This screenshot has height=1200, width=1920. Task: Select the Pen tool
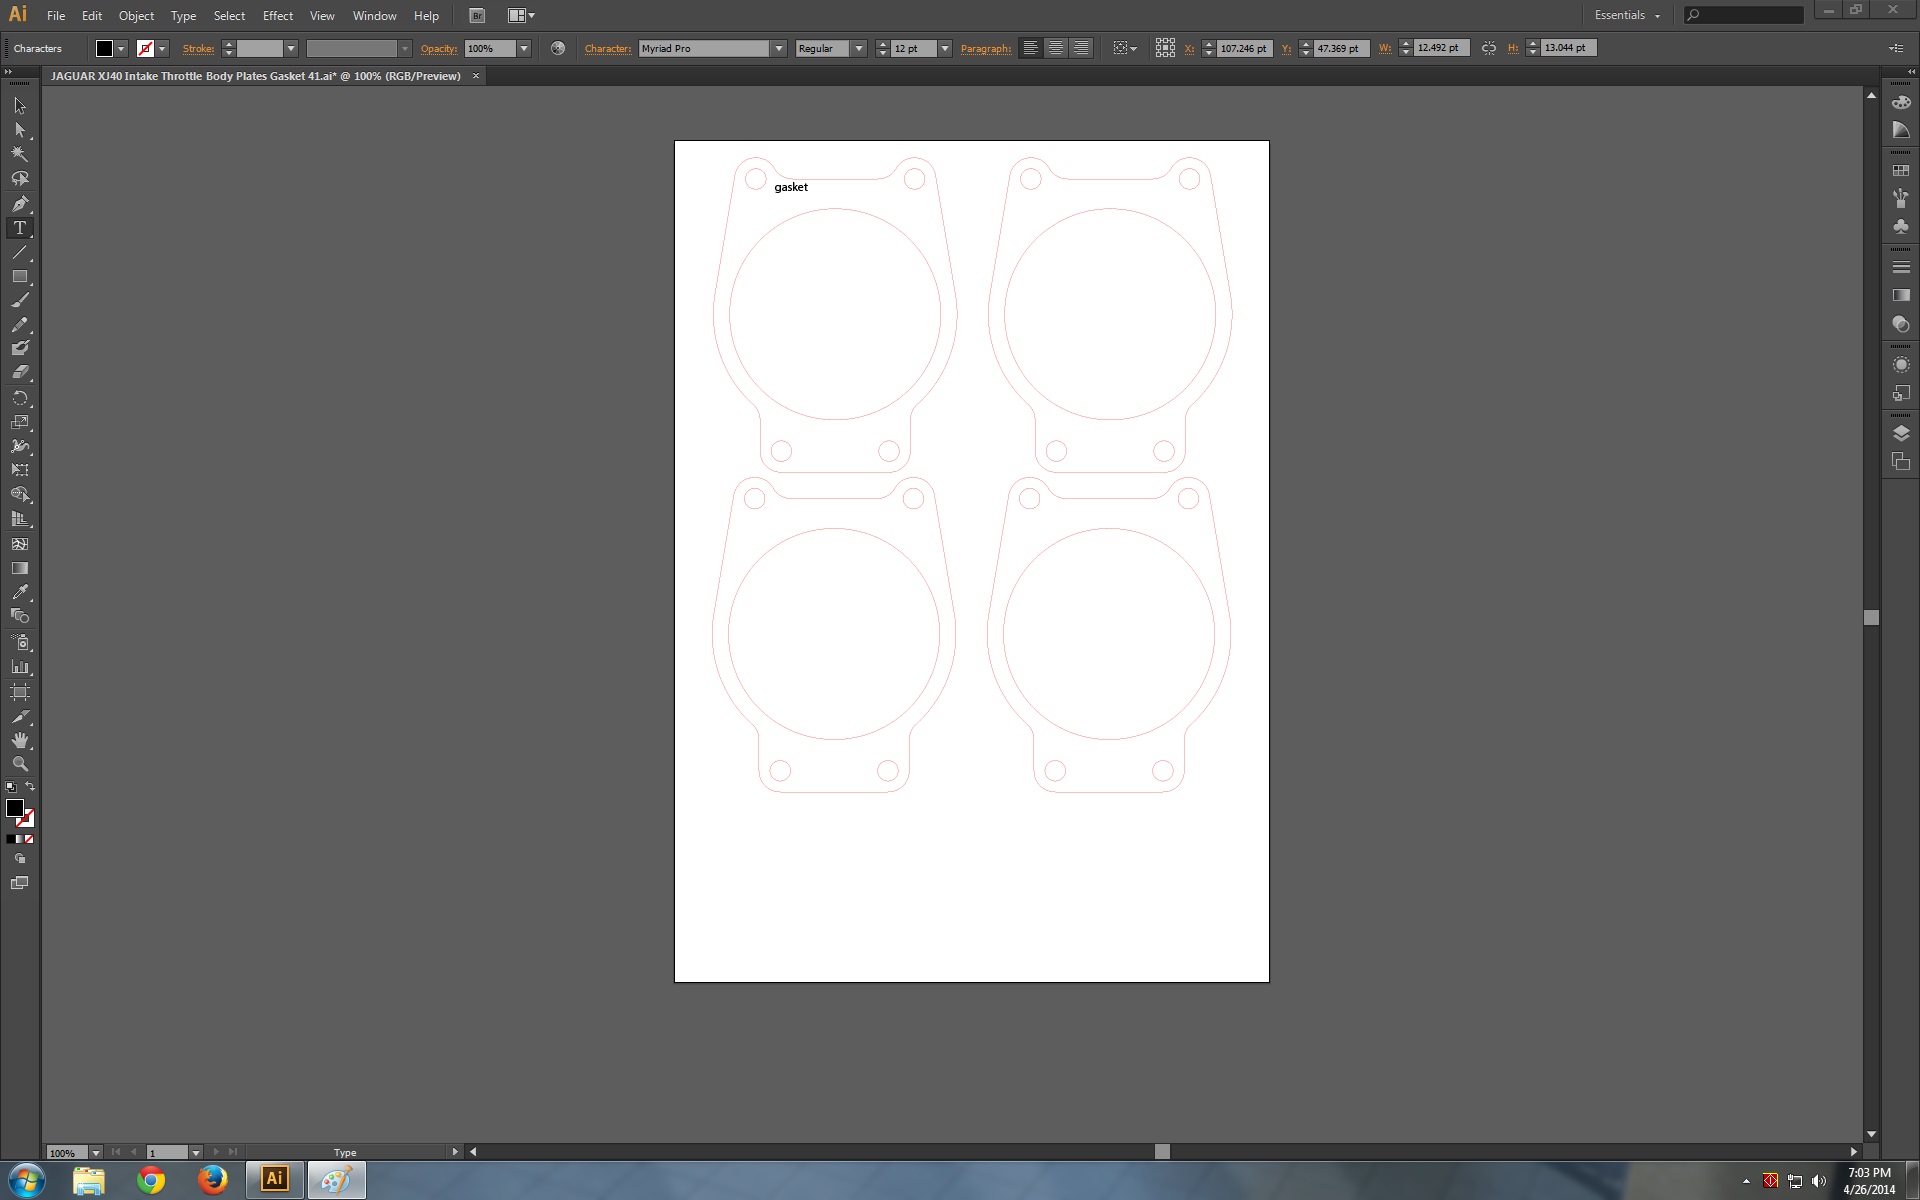(x=20, y=203)
